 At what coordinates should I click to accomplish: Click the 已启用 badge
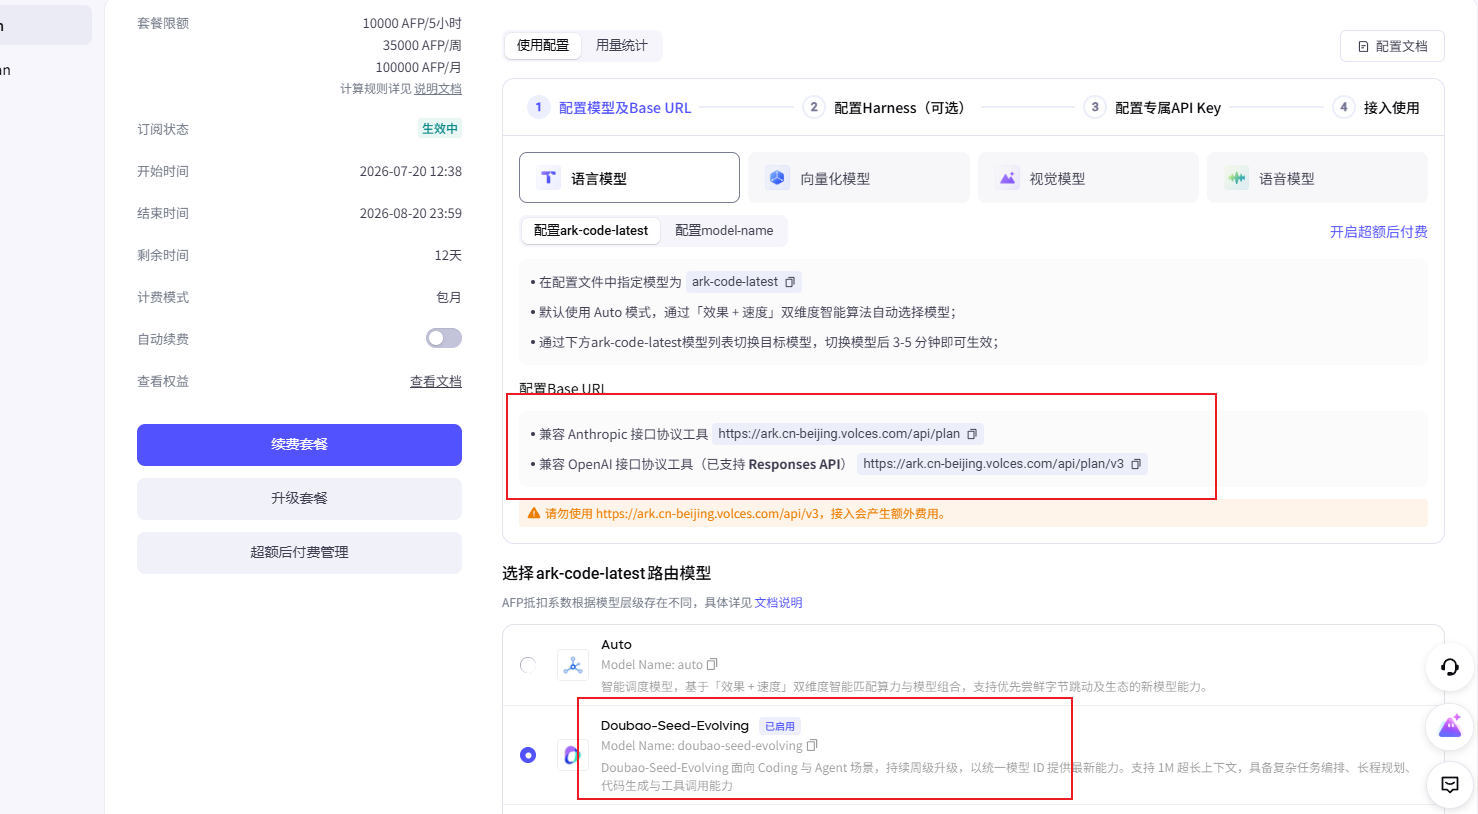pyautogui.click(x=780, y=726)
